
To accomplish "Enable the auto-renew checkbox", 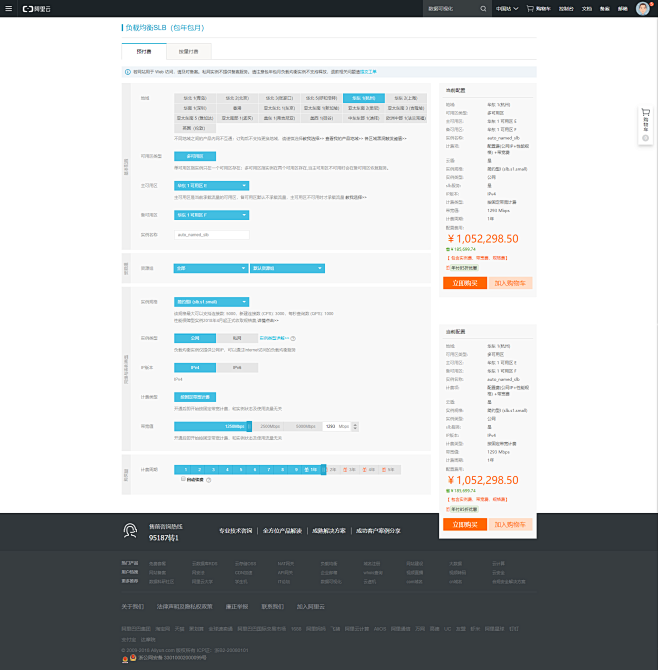I will (183, 479).
